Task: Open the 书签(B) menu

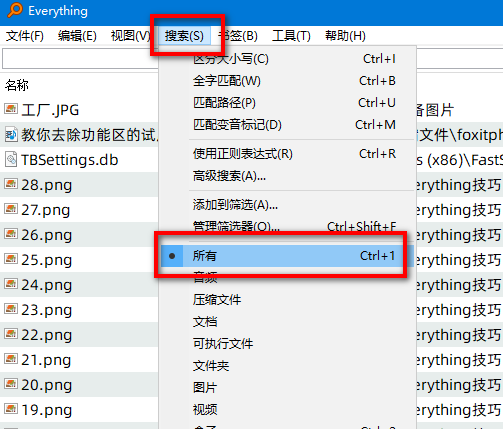Action: tap(238, 36)
